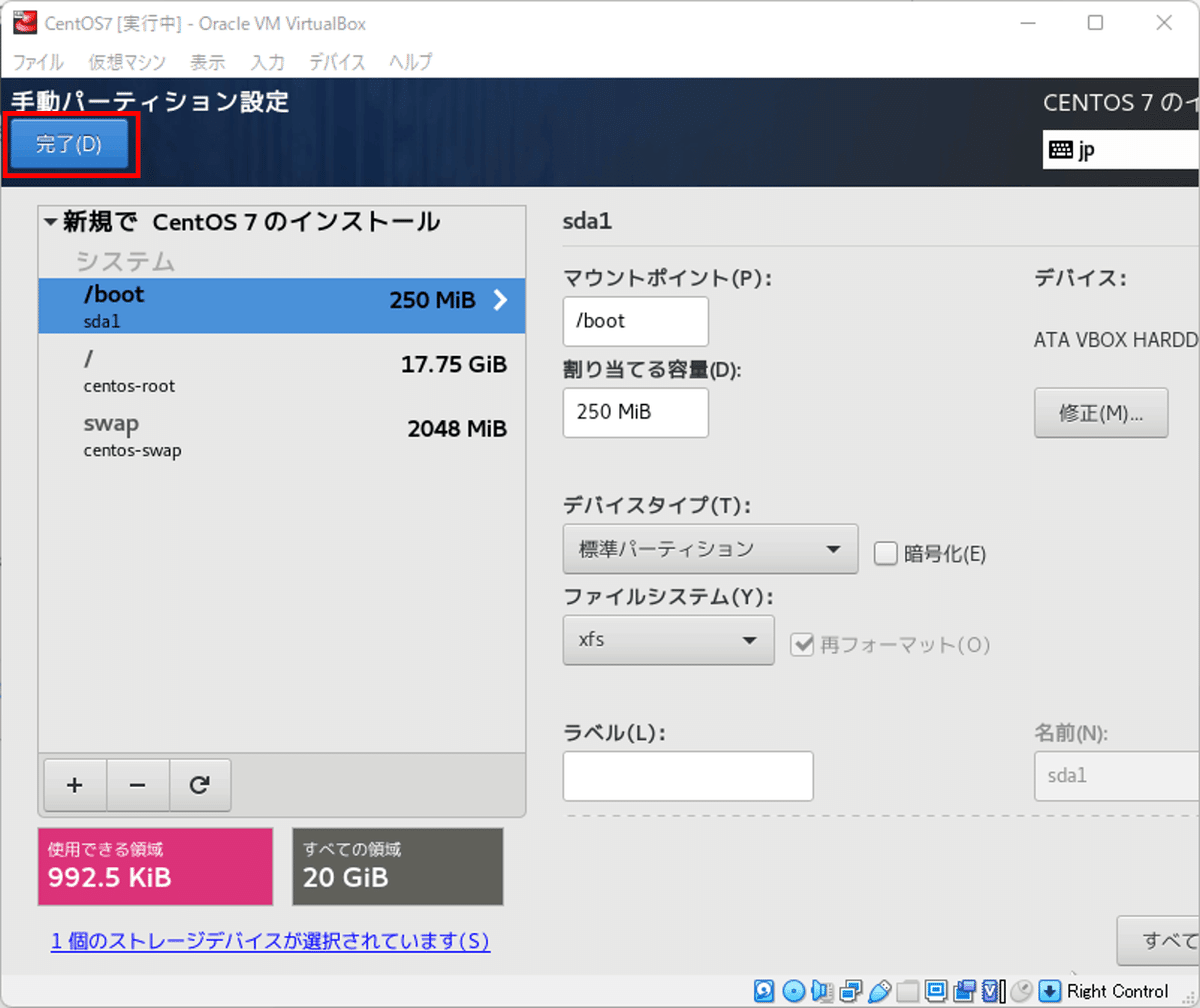Click the VirtualBox app icon in title bar
Screen dimensions: 1200x1008
tap(24, 22)
